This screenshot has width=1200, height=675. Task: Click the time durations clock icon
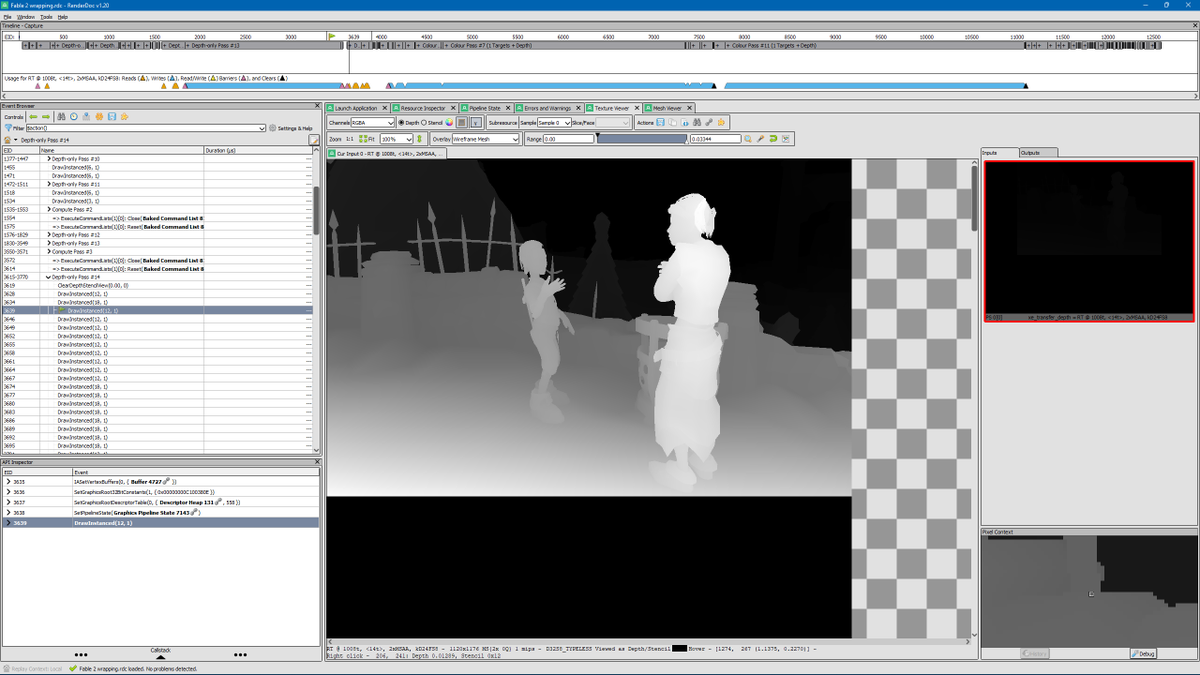tap(73, 116)
